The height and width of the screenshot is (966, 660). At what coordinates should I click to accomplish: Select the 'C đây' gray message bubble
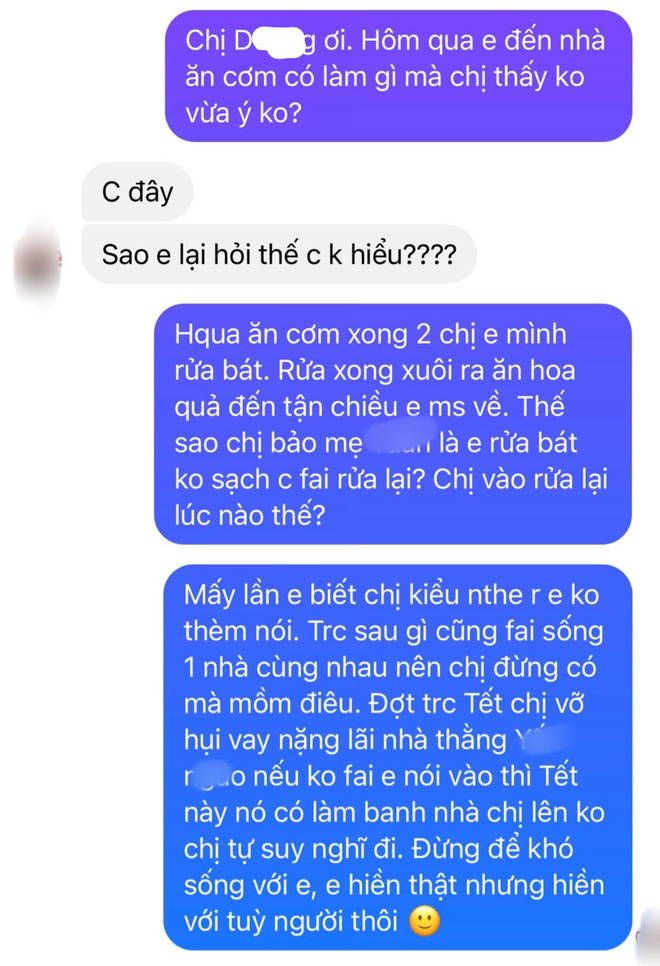tap(137, 192)
